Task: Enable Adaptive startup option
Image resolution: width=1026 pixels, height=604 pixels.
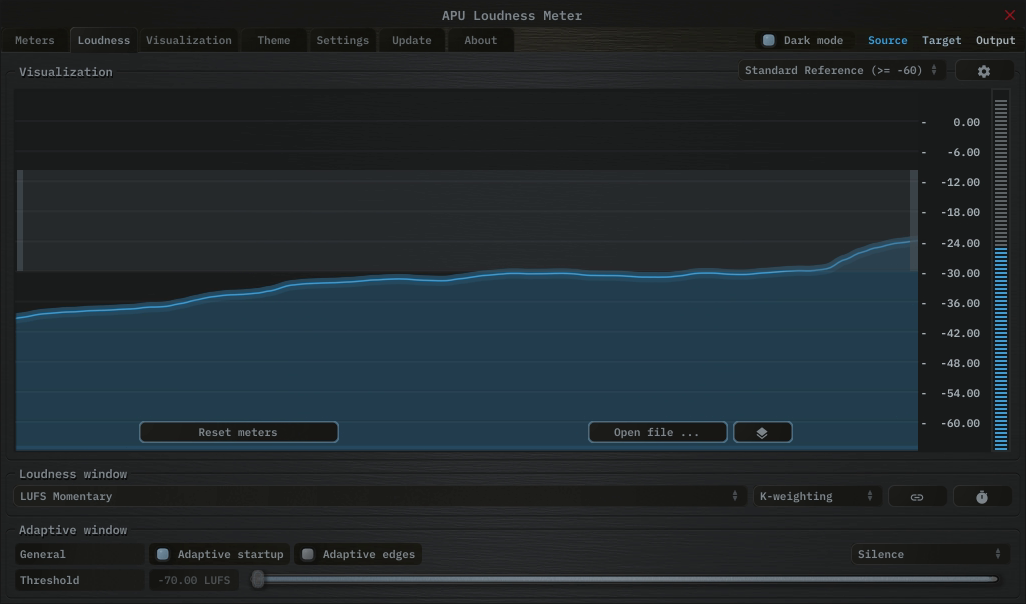Action: click(x=163, y=554)
